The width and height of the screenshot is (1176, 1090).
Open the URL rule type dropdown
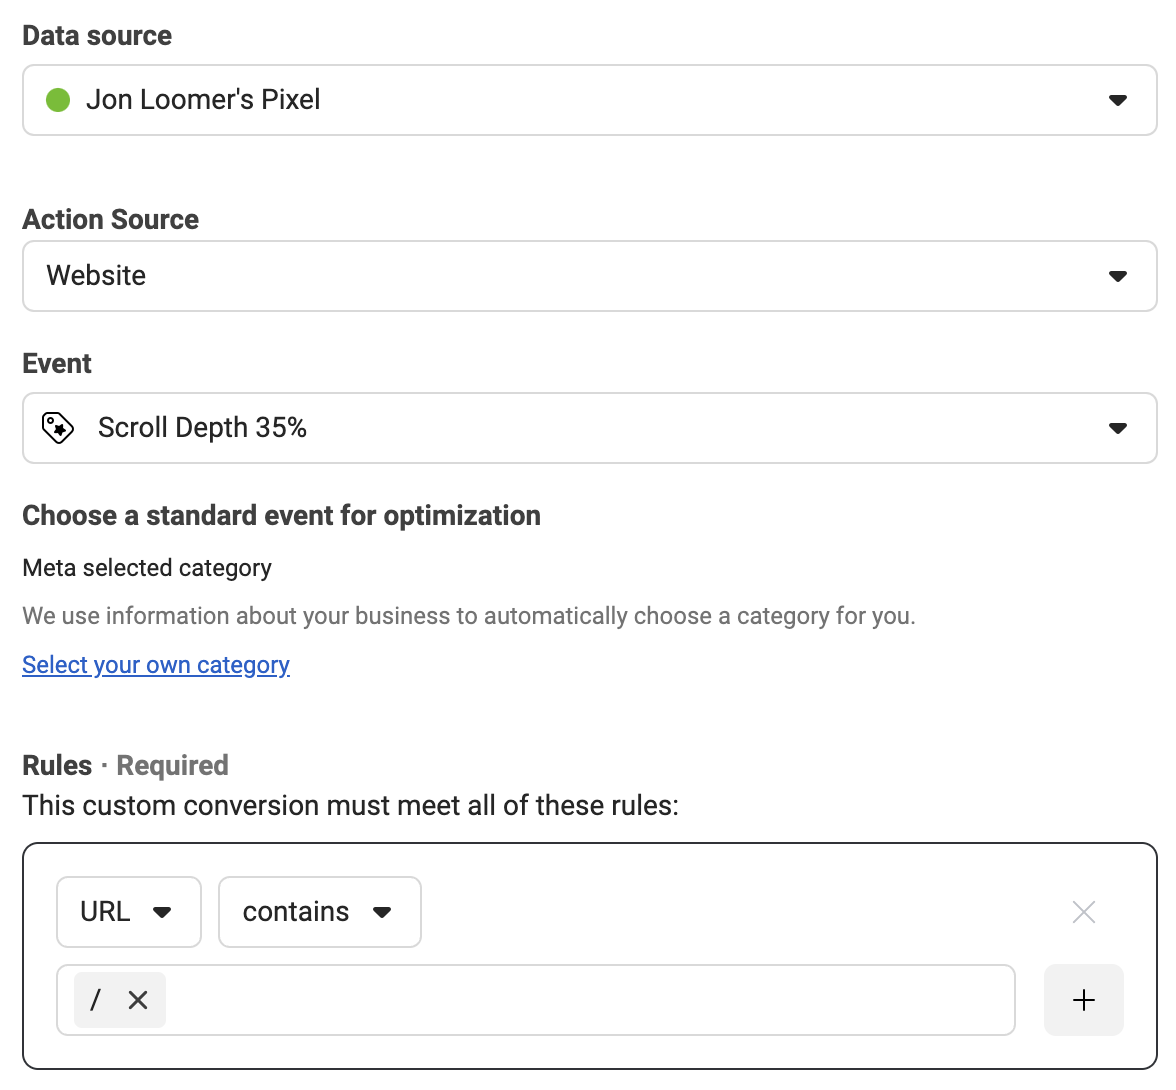click(129, 912)
